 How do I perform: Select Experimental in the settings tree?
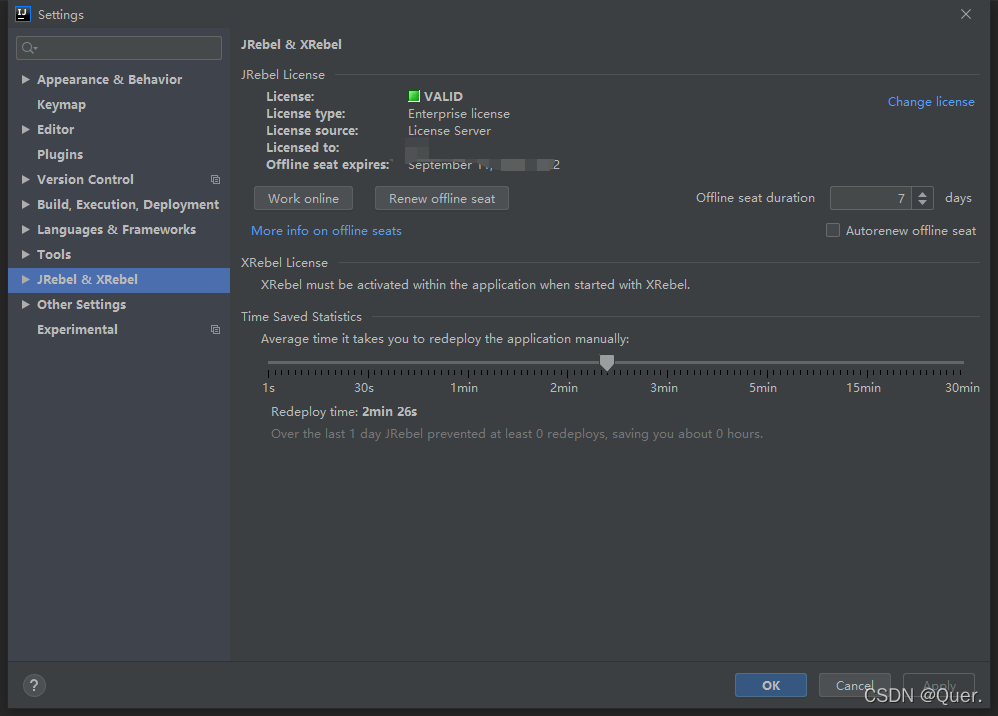(77, 330)
